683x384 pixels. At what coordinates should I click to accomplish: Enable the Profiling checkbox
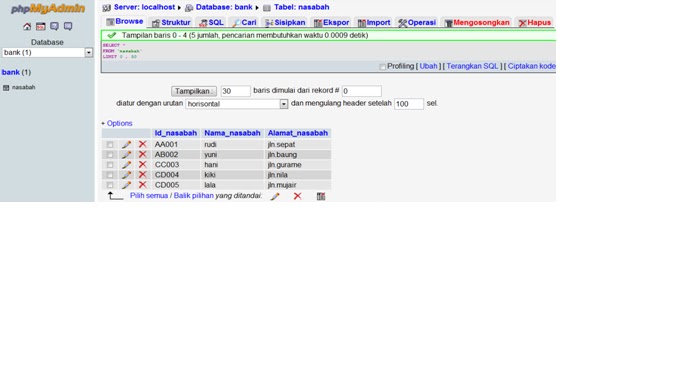click(382, 67)
